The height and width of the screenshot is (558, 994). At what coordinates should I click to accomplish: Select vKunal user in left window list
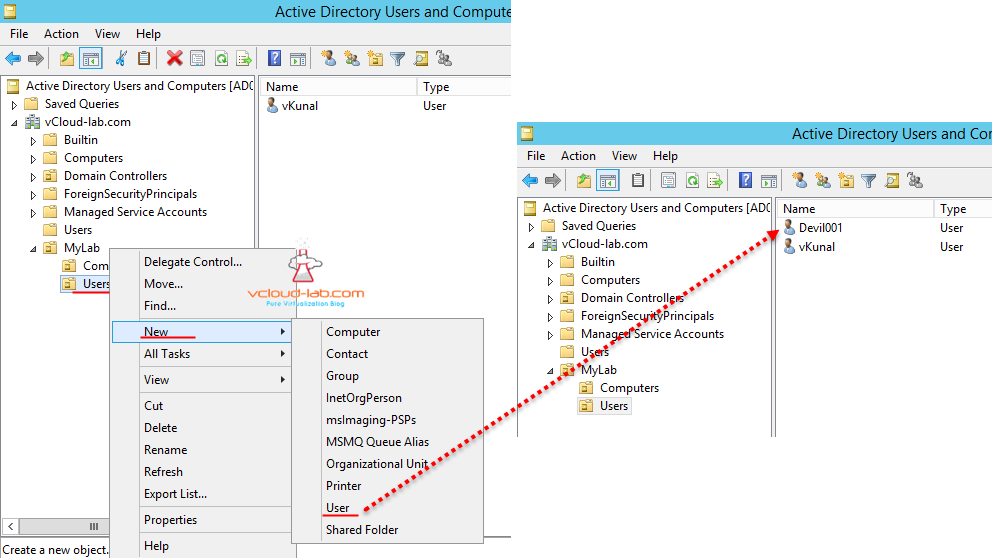(292, 106)
